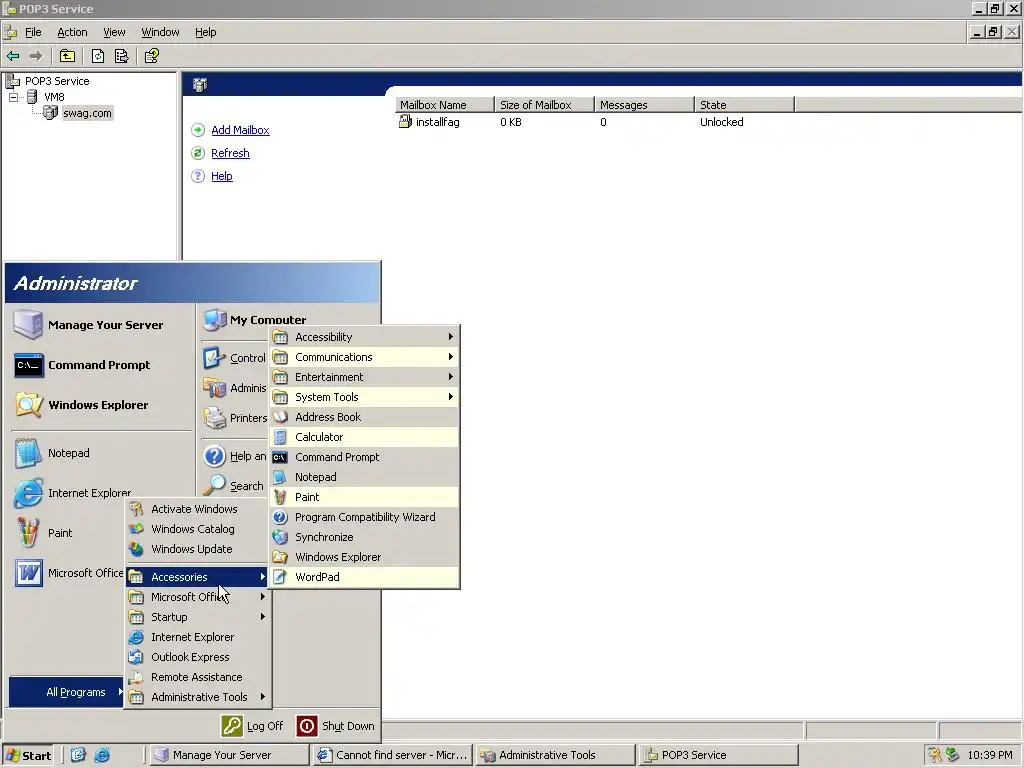Click the Help toolbar icon with question mark
The height and width of the screenshot is (768, 1024).
(152, 56)
